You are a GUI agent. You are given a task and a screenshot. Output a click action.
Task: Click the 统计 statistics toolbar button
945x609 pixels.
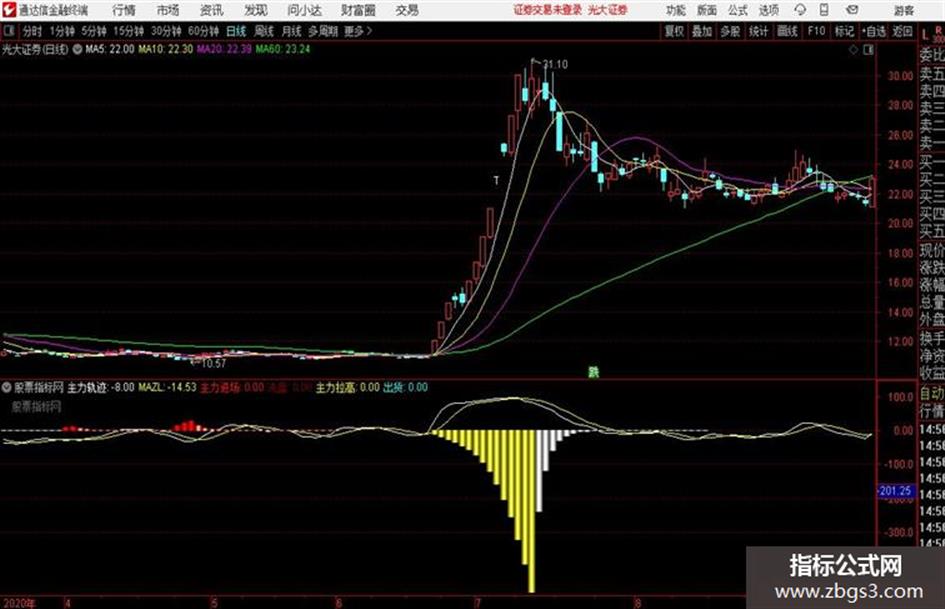click(759, 31)
